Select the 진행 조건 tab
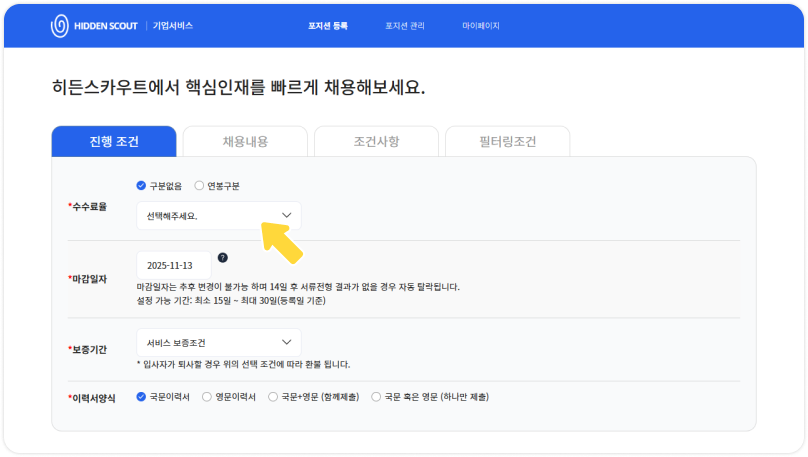The height and width of the screenshot is (457, 808). click(113, 141)
